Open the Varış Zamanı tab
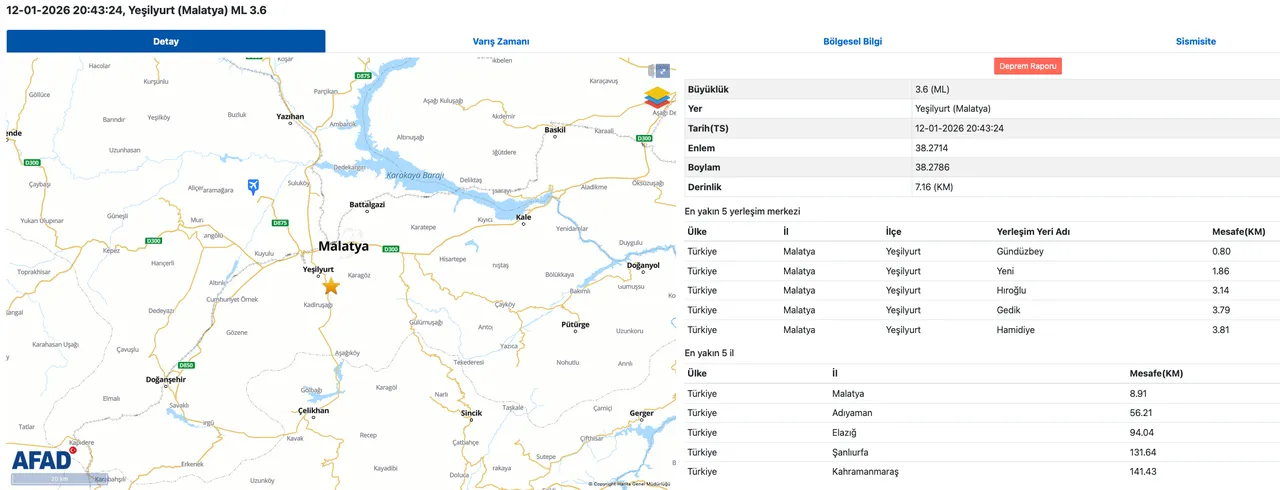The height and width of the screenshot is (490, 1280). pyautogui.click(x=501, y=41)
